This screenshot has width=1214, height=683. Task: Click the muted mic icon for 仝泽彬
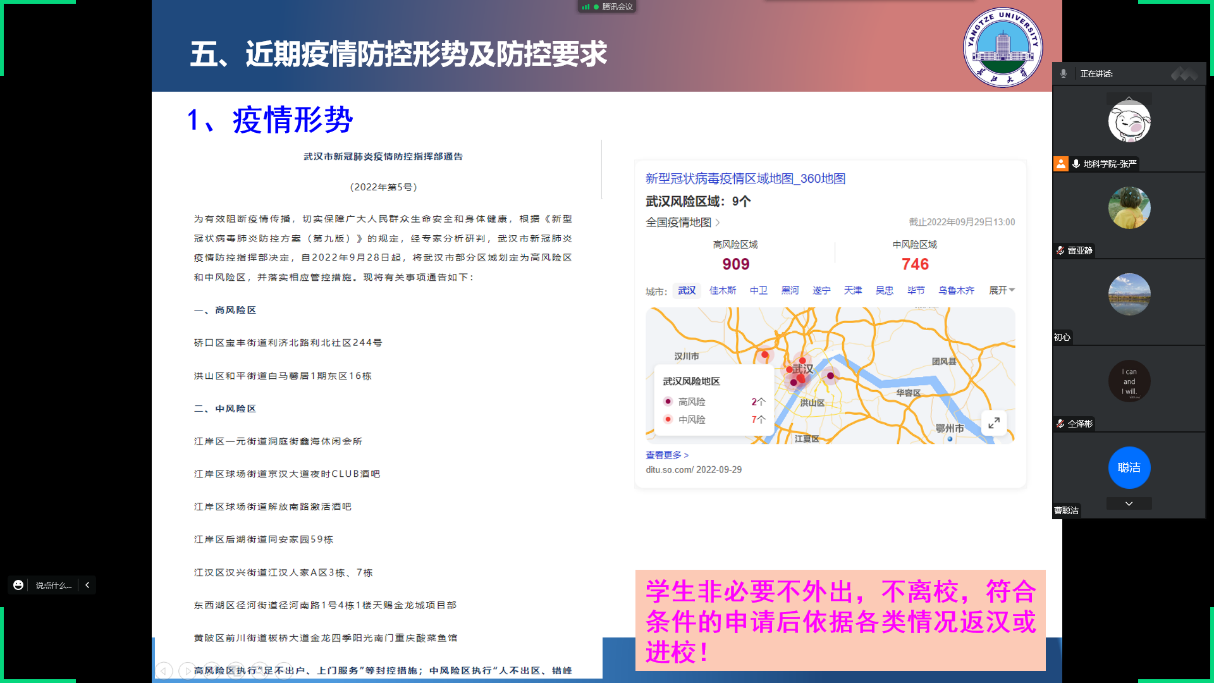[1060, 424]
